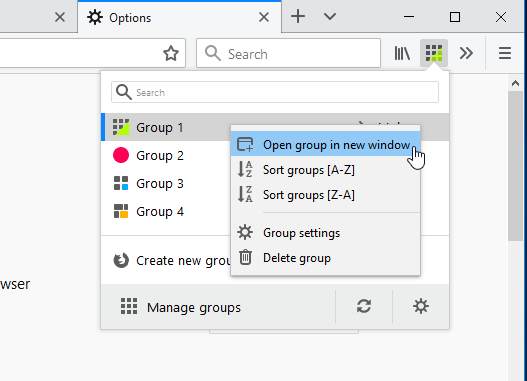Expand the toolbar overflow chevrons
Viewport: 527px width, 381px height.
click(x=466, y=53)
